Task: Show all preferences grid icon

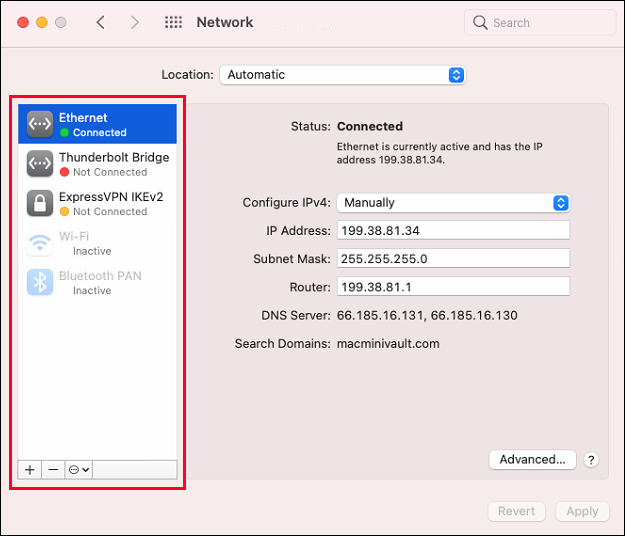Action: point(173,22)
